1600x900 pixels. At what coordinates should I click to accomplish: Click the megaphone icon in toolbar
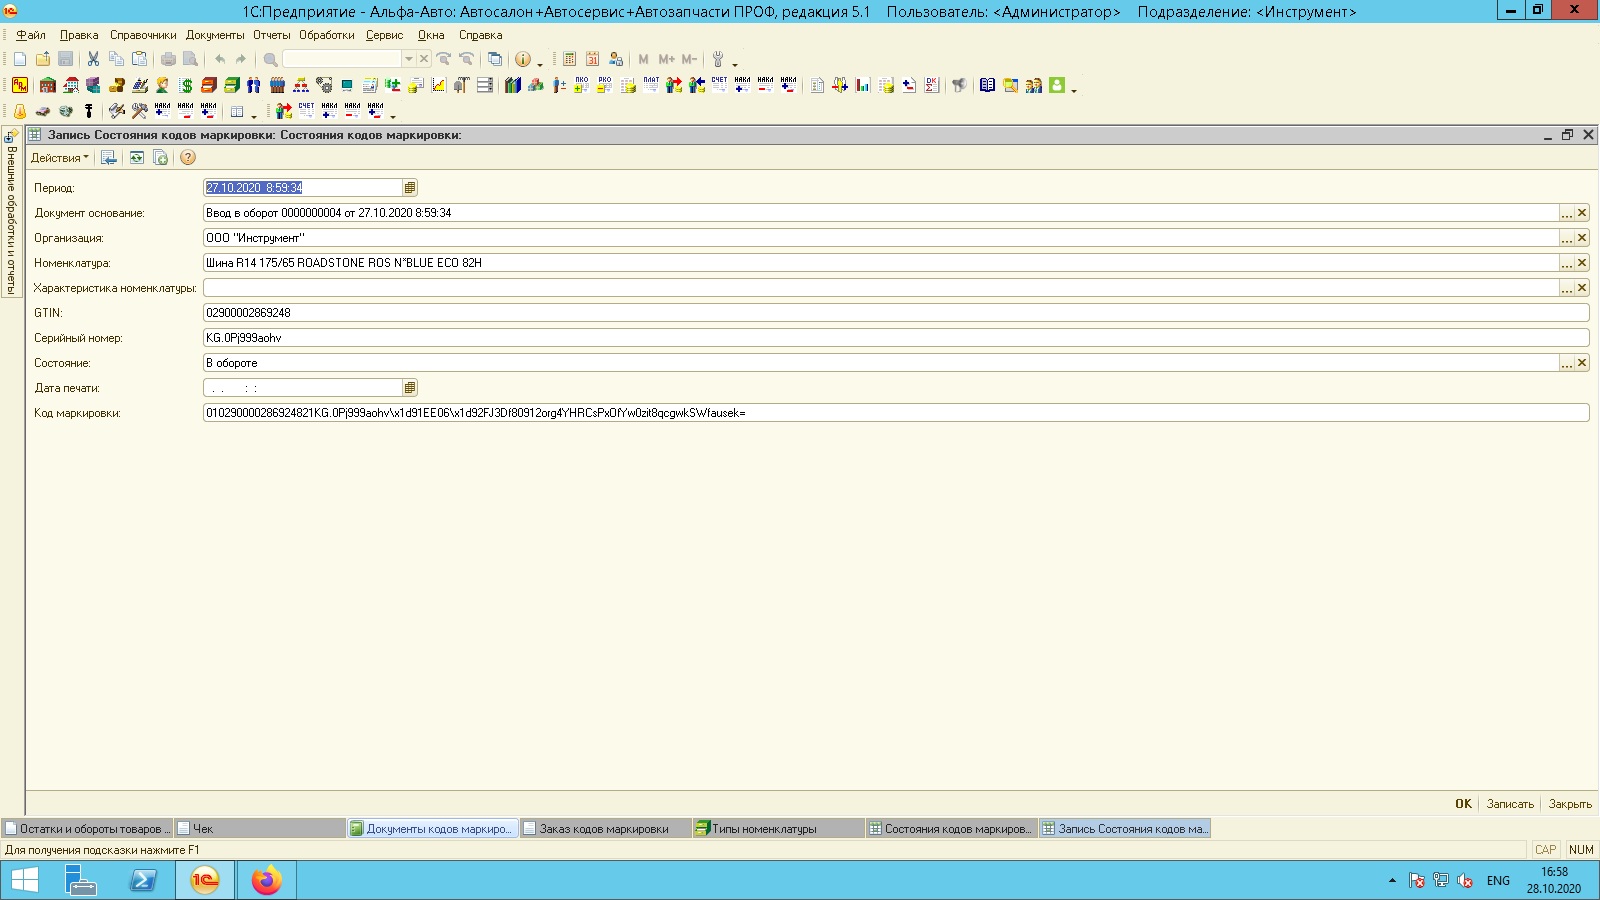pyautogui.click(x=959, y=85)
